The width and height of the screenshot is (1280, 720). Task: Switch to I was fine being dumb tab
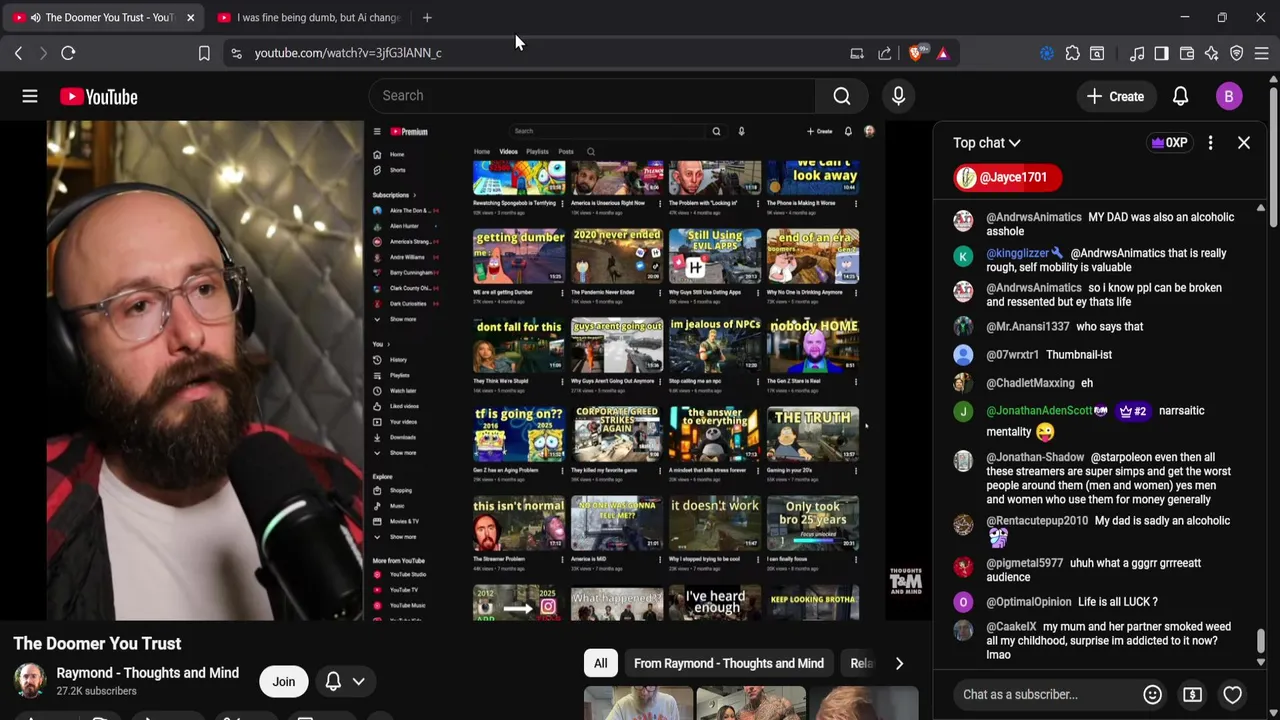(308, 17)
